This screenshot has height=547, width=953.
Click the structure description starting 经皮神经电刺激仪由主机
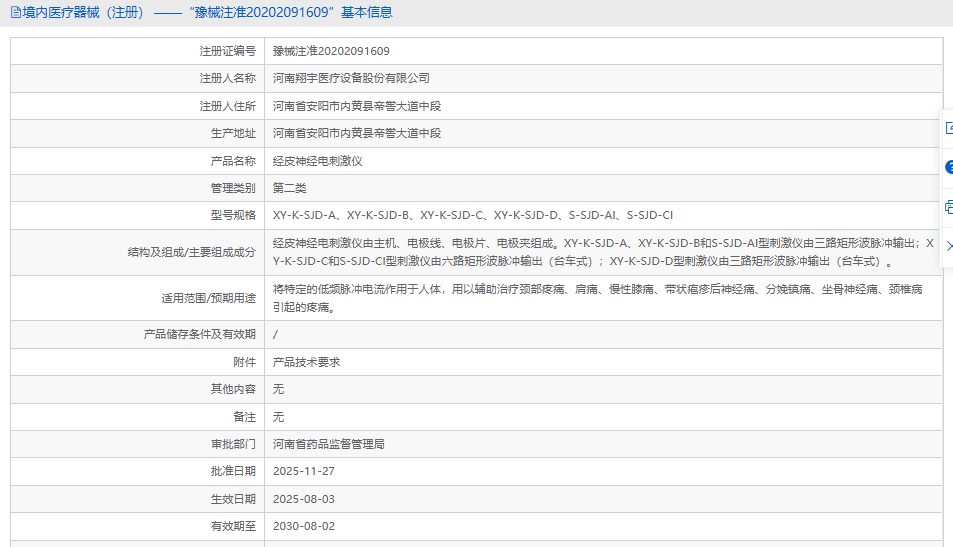(x=603, y=252)
